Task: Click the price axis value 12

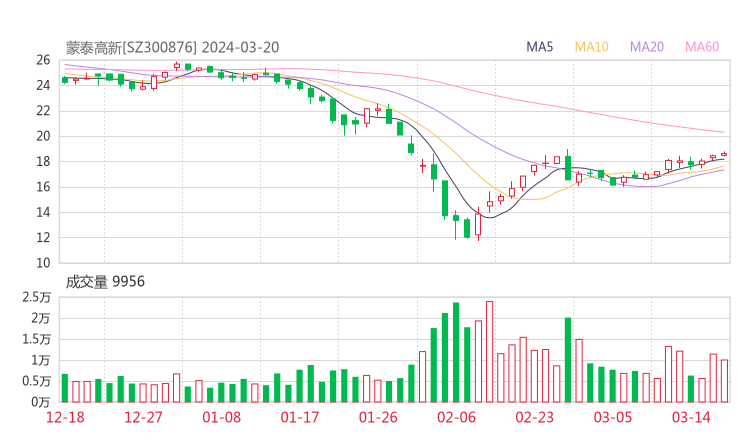Action: tap(43, 237)
